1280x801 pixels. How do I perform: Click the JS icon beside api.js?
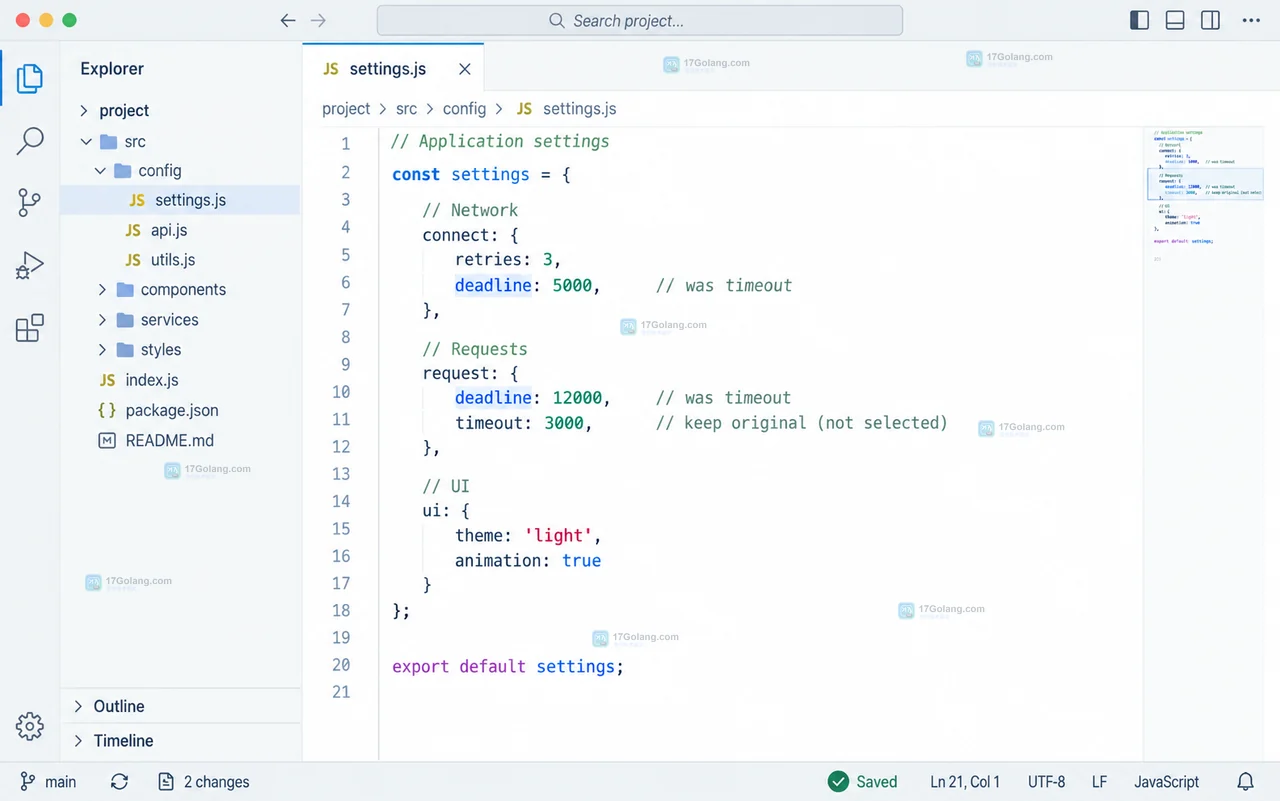coord(133,231)
